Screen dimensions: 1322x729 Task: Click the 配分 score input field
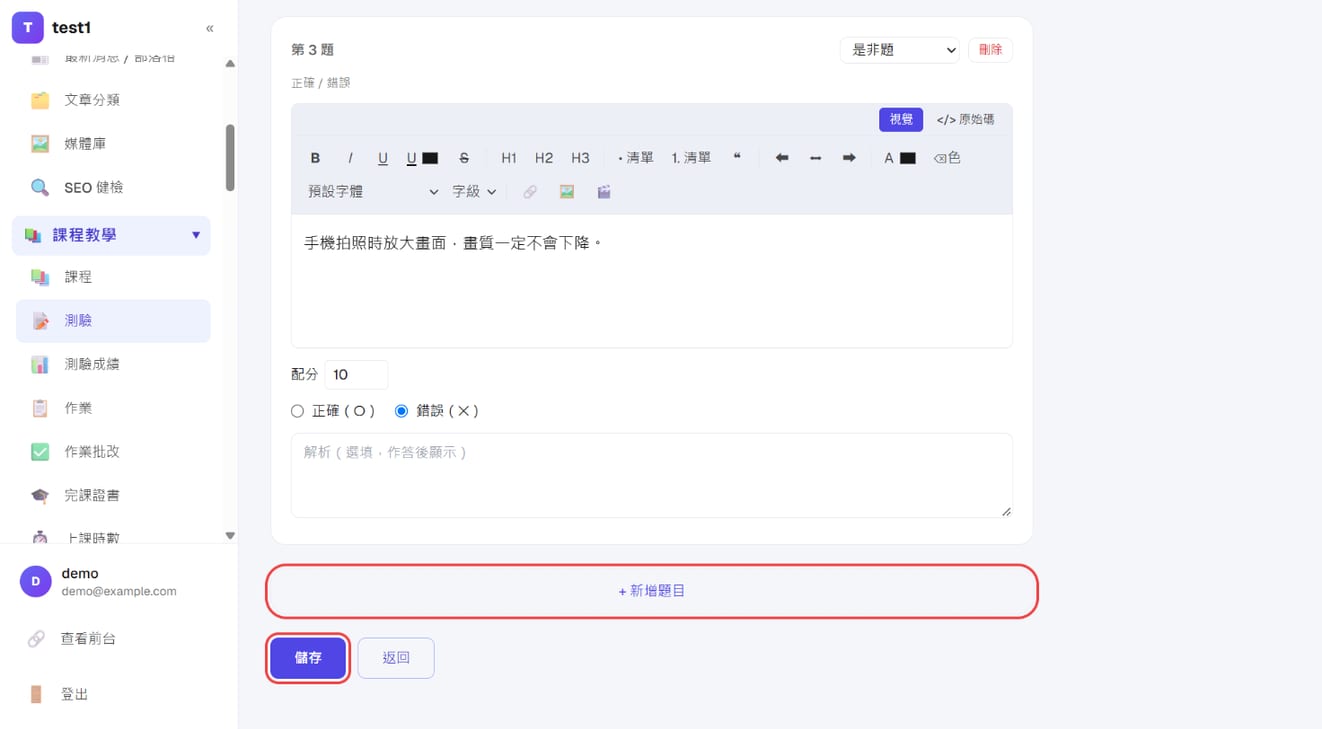click(x=356, y=375)
